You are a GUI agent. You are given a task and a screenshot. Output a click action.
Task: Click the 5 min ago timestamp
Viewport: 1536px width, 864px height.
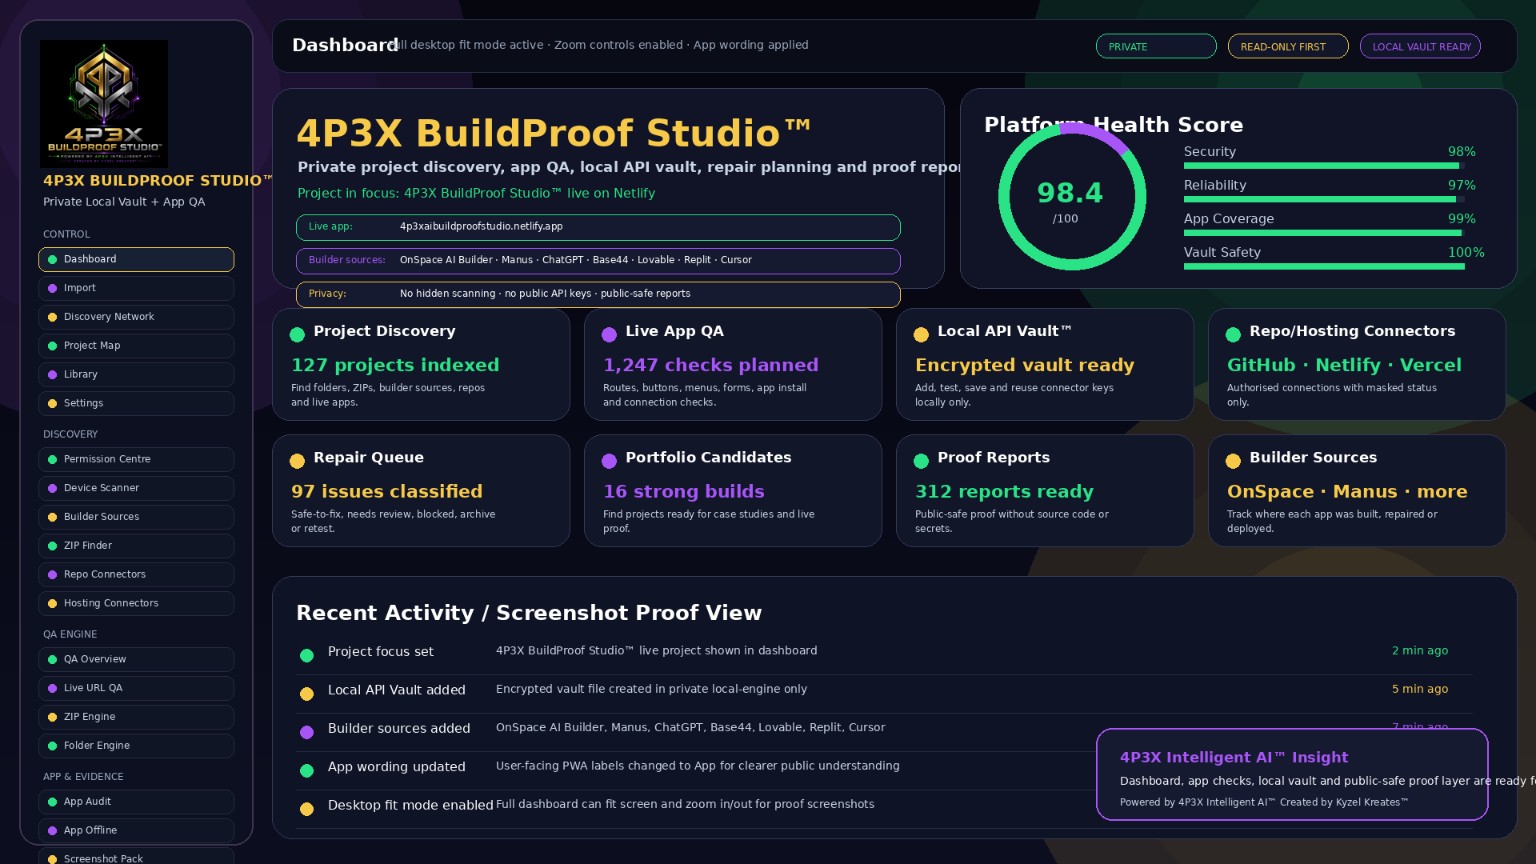pyautogui.click(x=1420, y=689)
